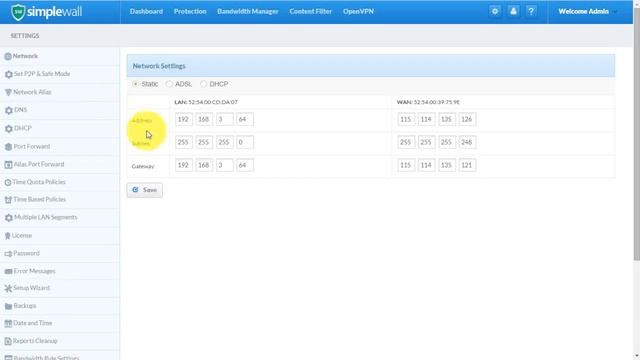The width and height of the screenshot is (640, 360).
Task: Click WAN subnet last octet field 248
Action: click(x=467, y=142)
